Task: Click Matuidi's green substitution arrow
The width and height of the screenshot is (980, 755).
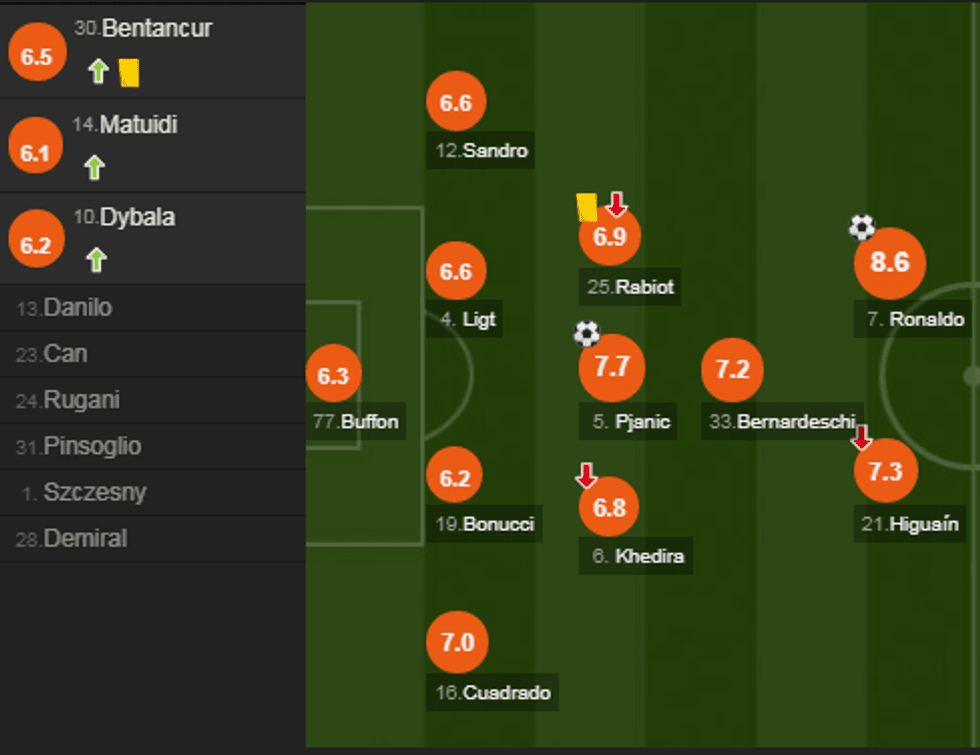Action: pyautogui.click(x=95, y=167)
